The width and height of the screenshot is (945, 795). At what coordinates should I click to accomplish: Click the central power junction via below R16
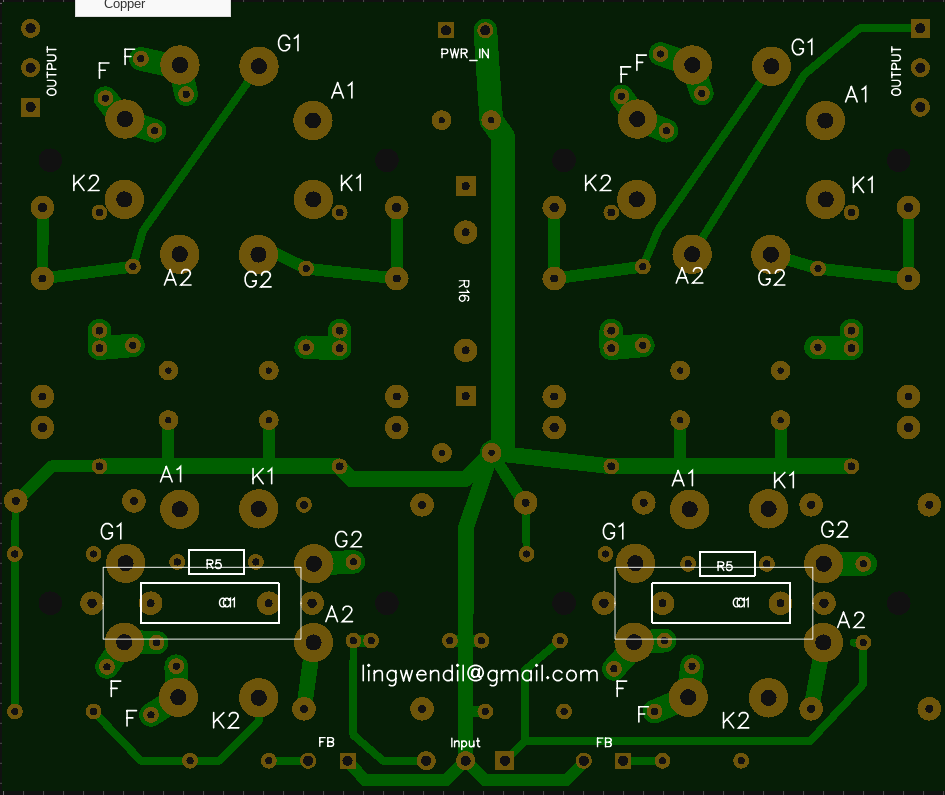coord(491,453)
